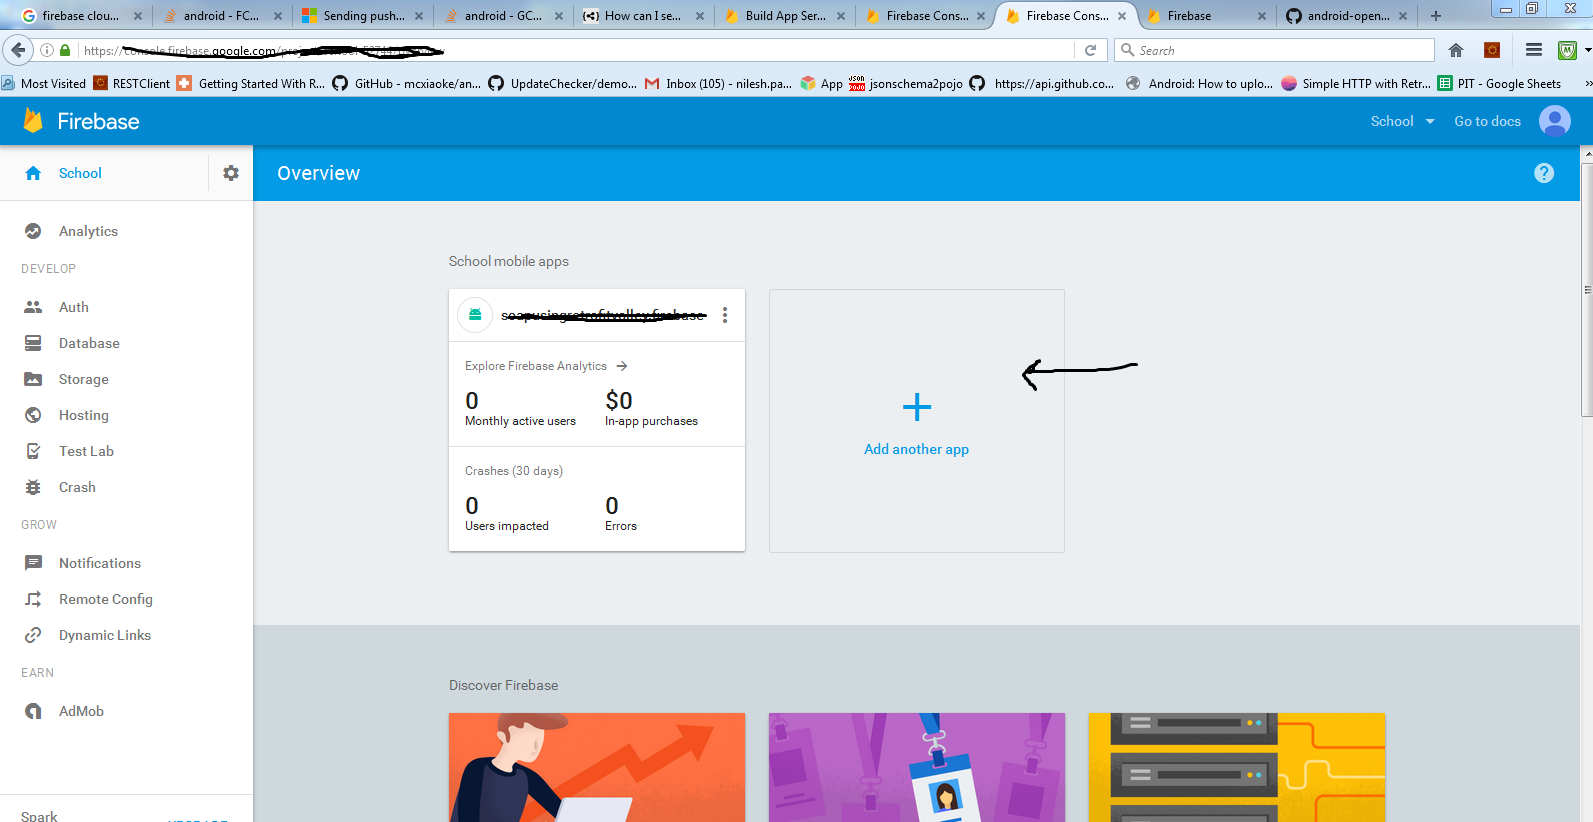Click the School home icon
This screenshot has height=822, width=1593.
pos(33,173)
